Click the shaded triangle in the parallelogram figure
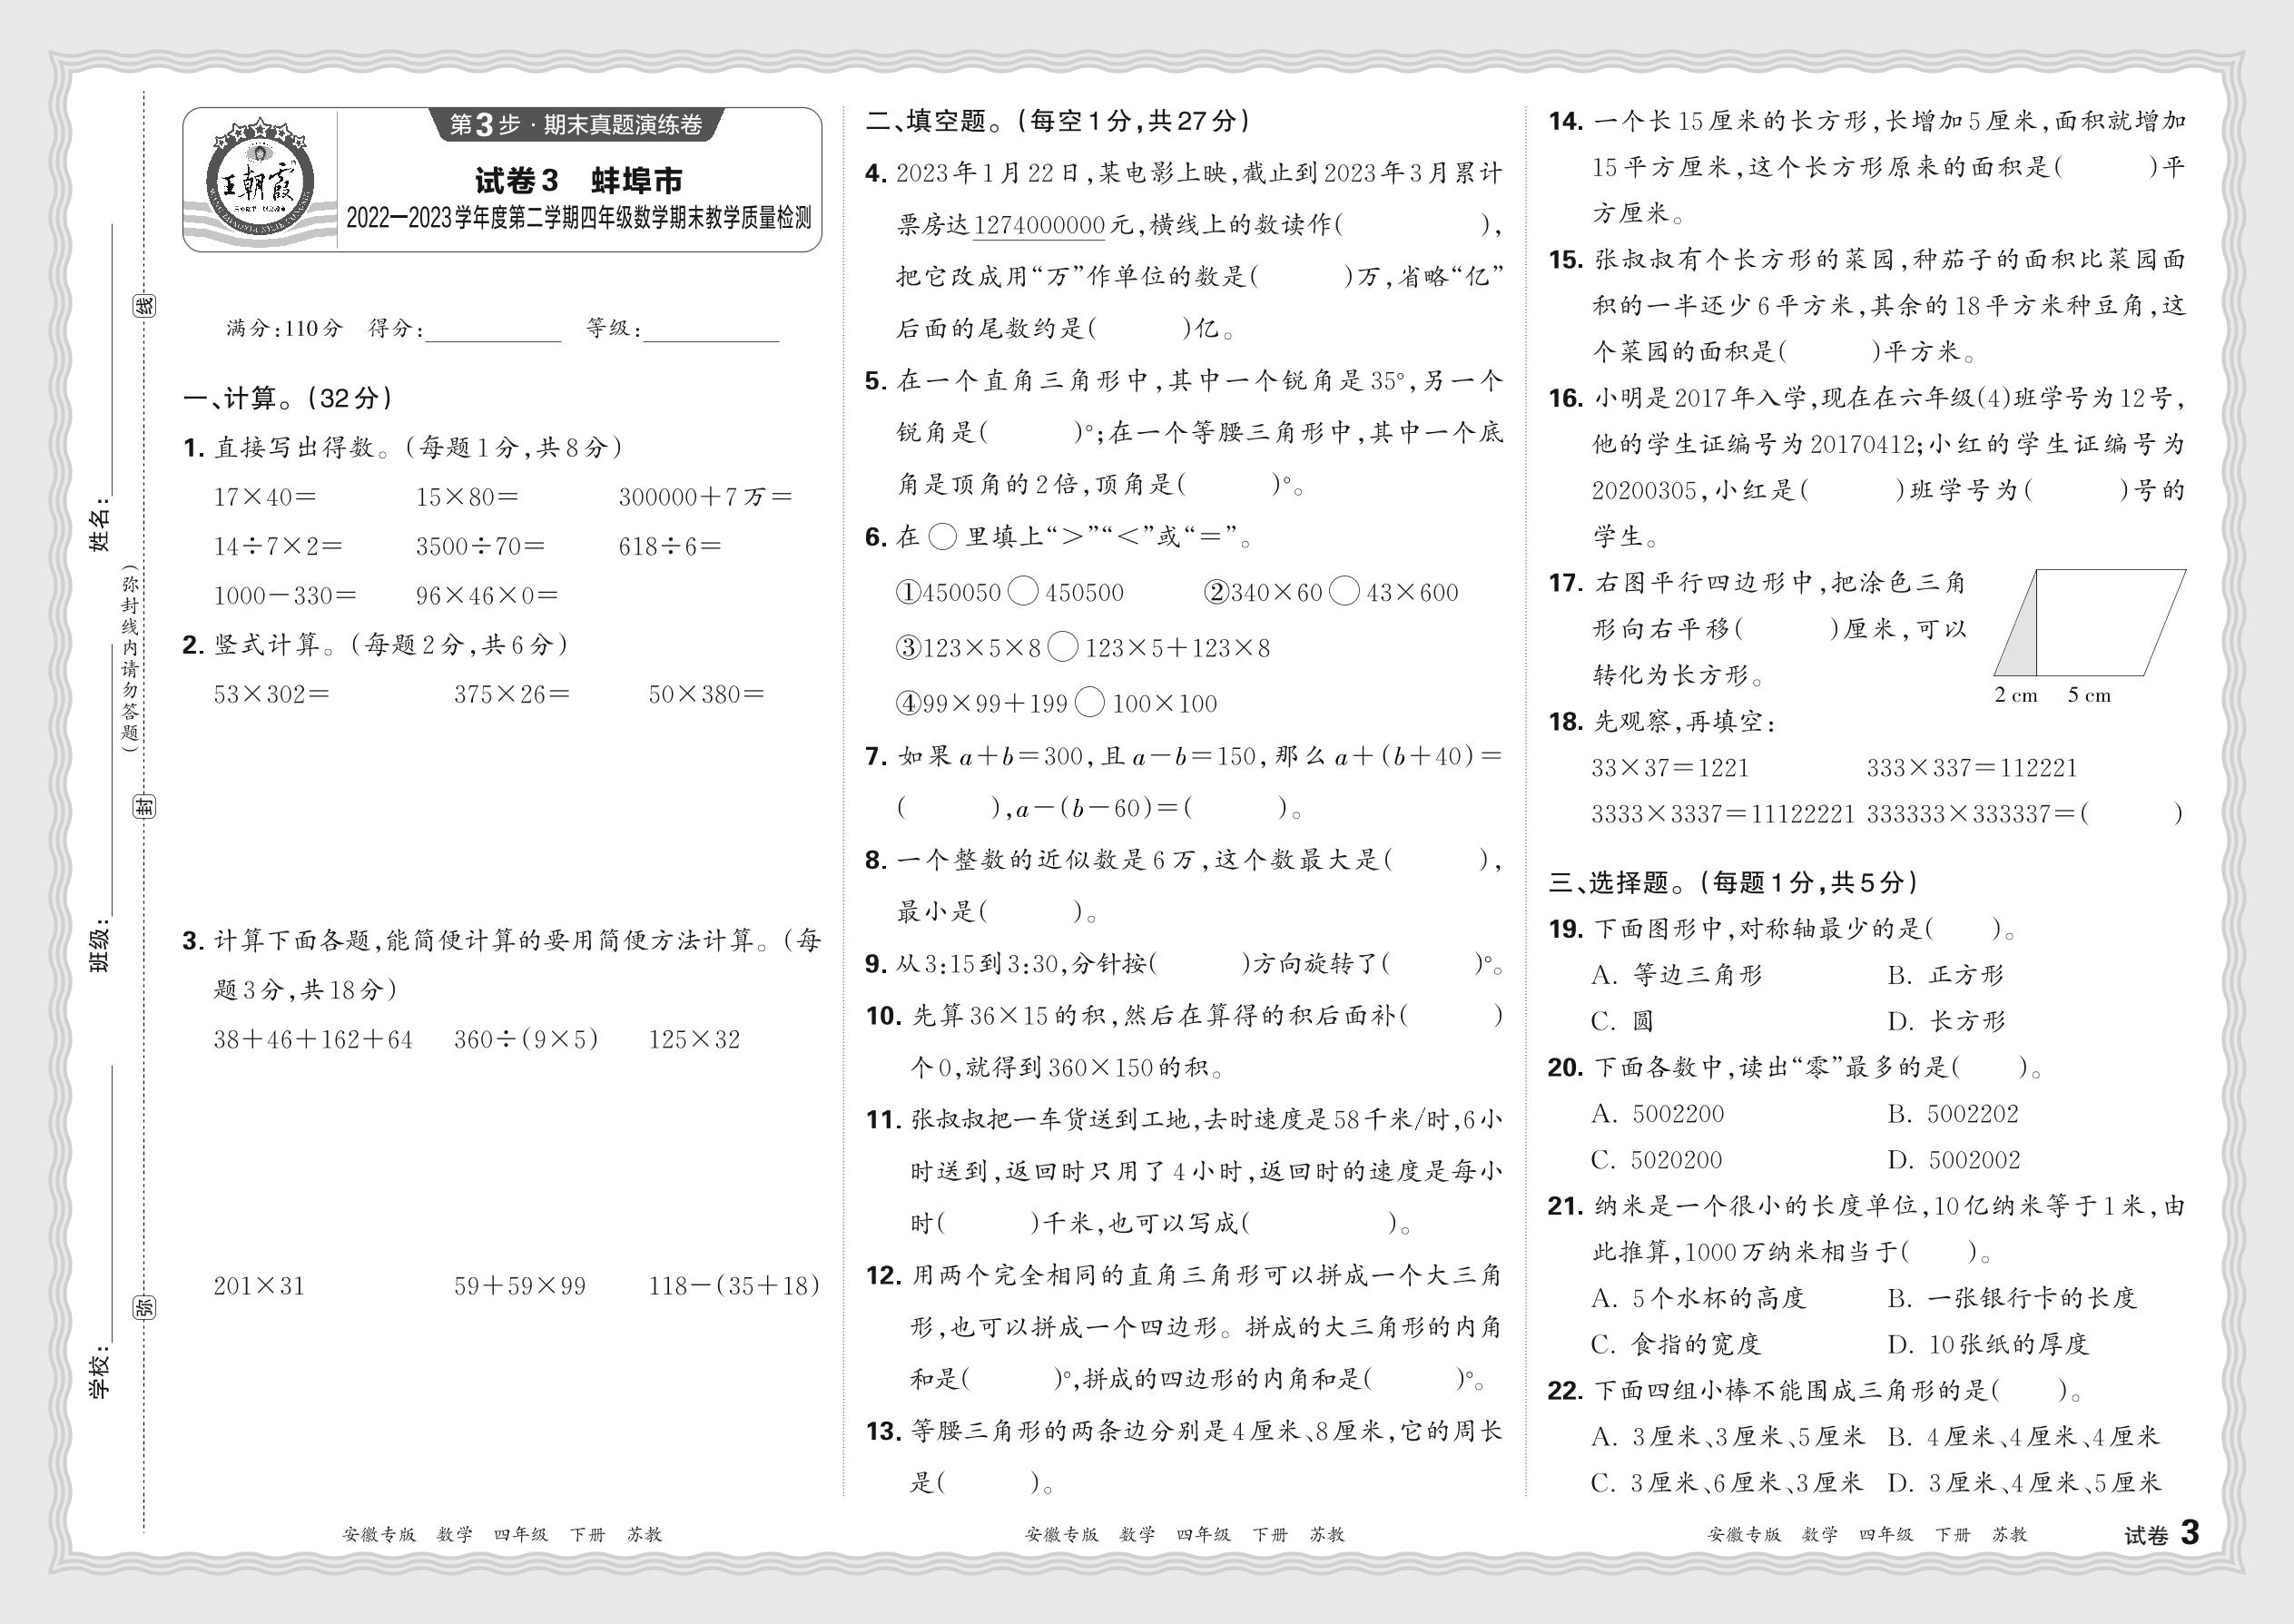 [2022, 642]
